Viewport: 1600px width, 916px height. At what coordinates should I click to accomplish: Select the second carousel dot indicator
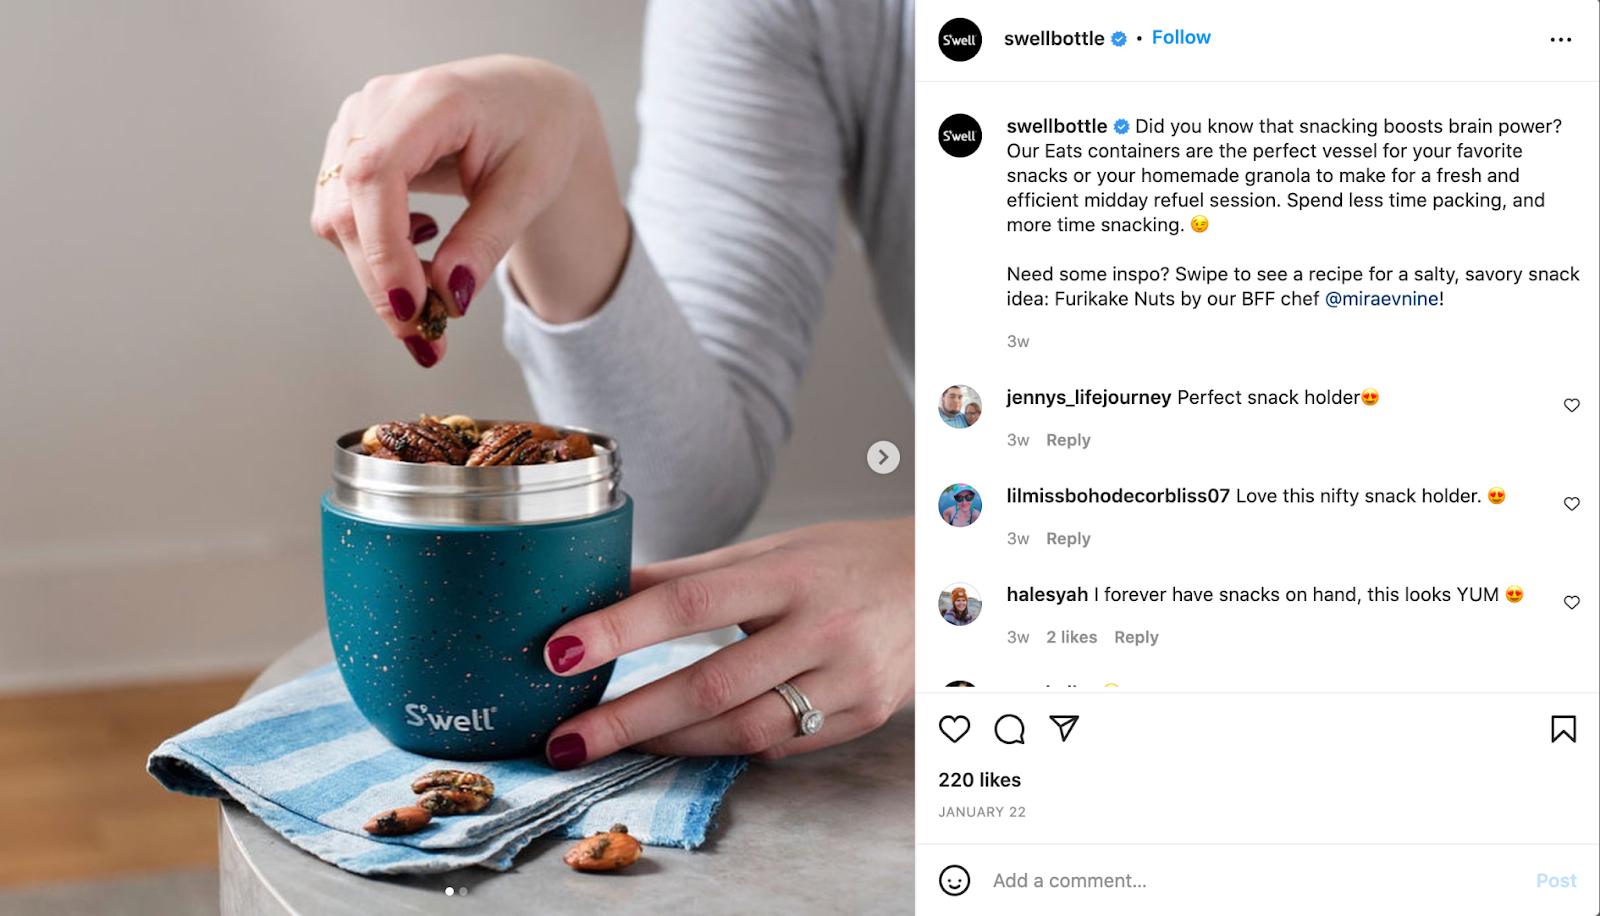pos(463,891)
